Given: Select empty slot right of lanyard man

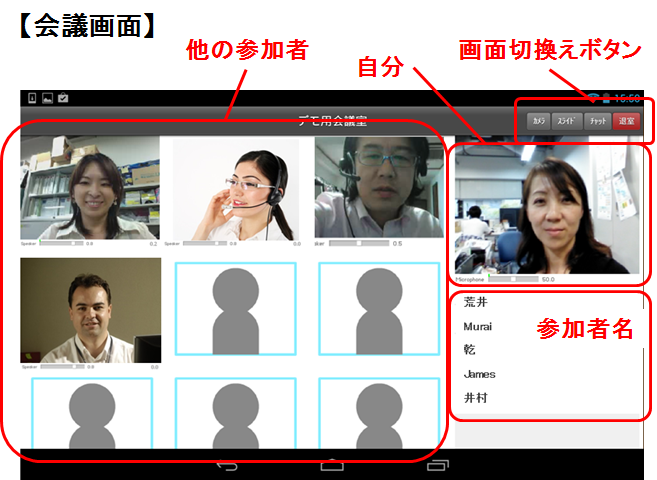Looking at the screenshot, I should pyautogui.click(x=236, y=309).
